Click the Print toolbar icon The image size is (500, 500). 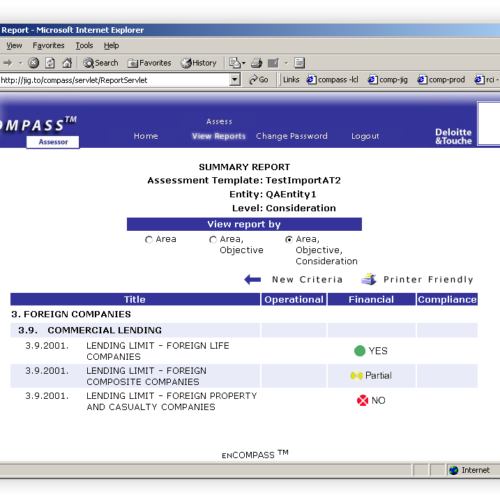point(257,63)
